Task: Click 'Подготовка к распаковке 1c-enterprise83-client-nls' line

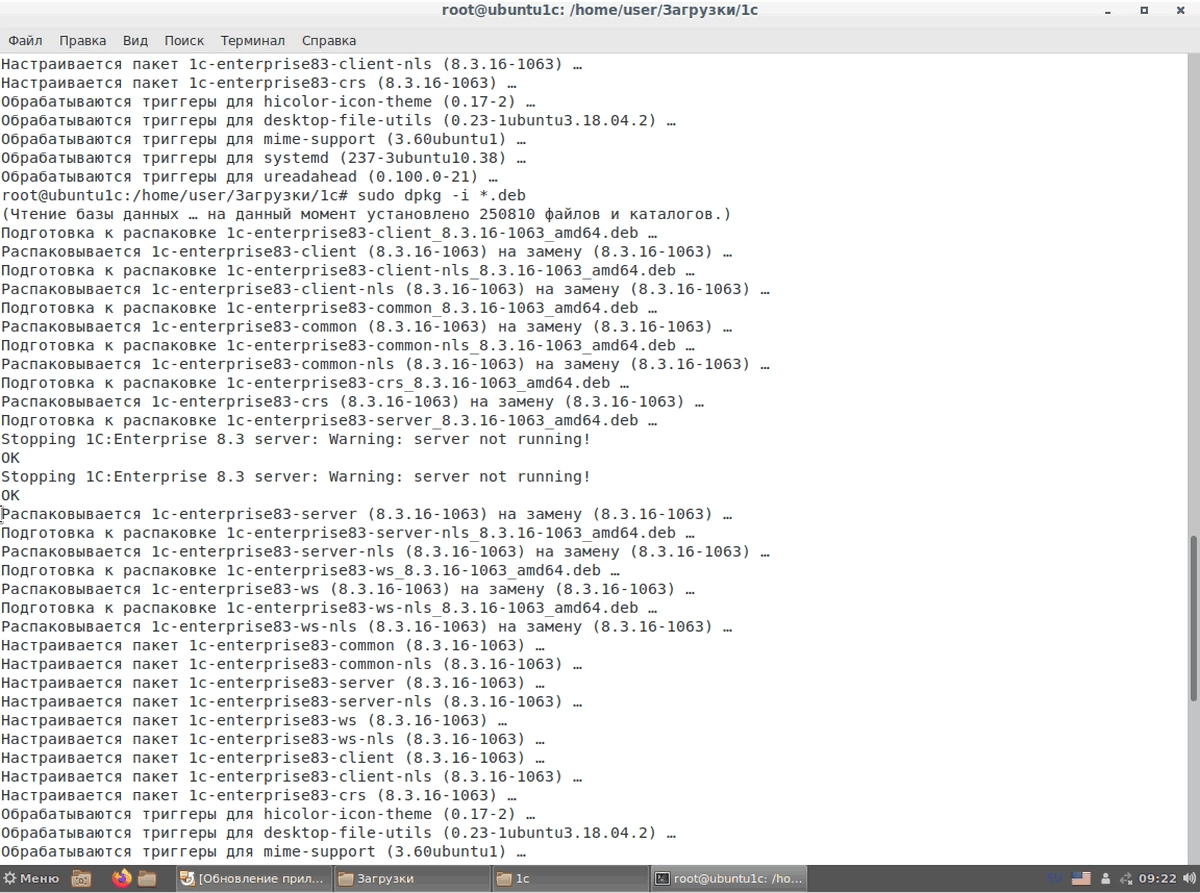Action: [x=348, y=270]
